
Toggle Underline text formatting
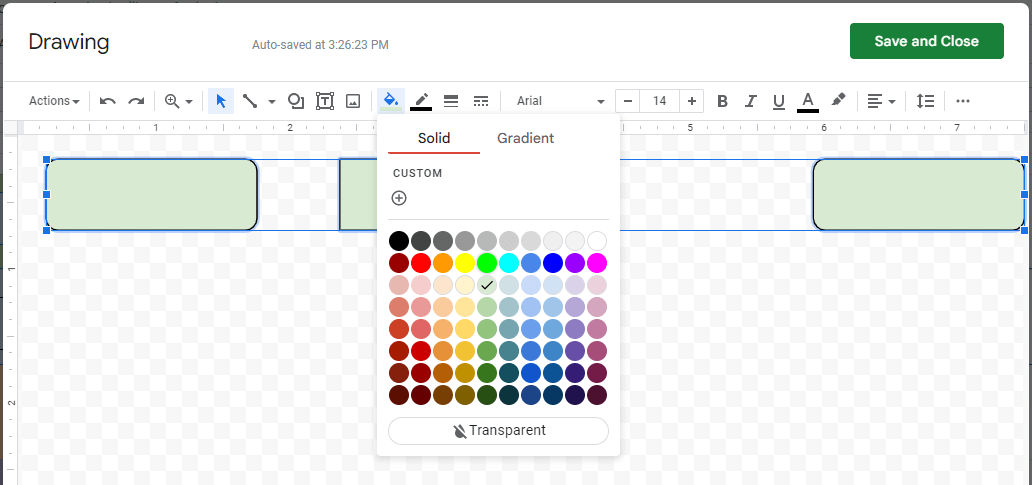(x=779, y=101)
